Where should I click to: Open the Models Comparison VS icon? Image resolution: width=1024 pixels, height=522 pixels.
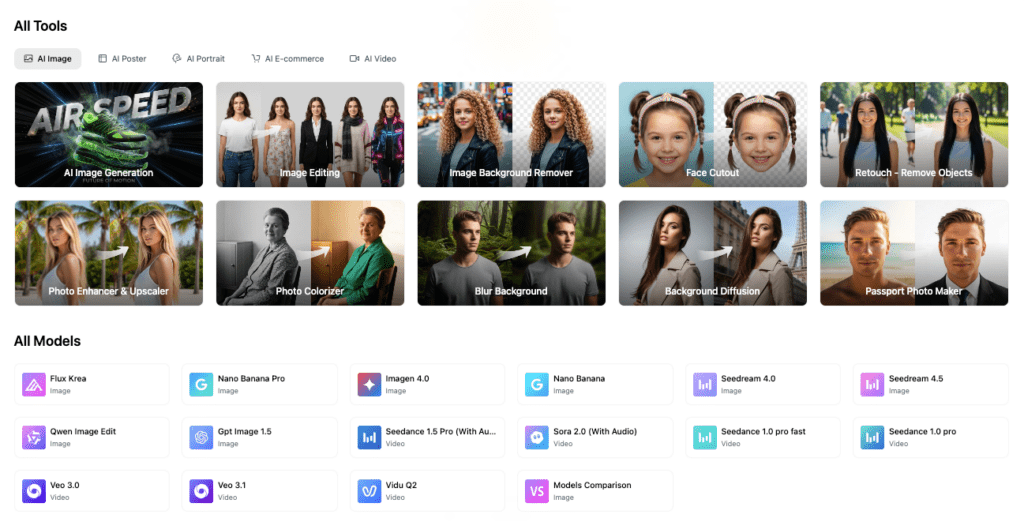pyautogui.click(x=537, y=490)
